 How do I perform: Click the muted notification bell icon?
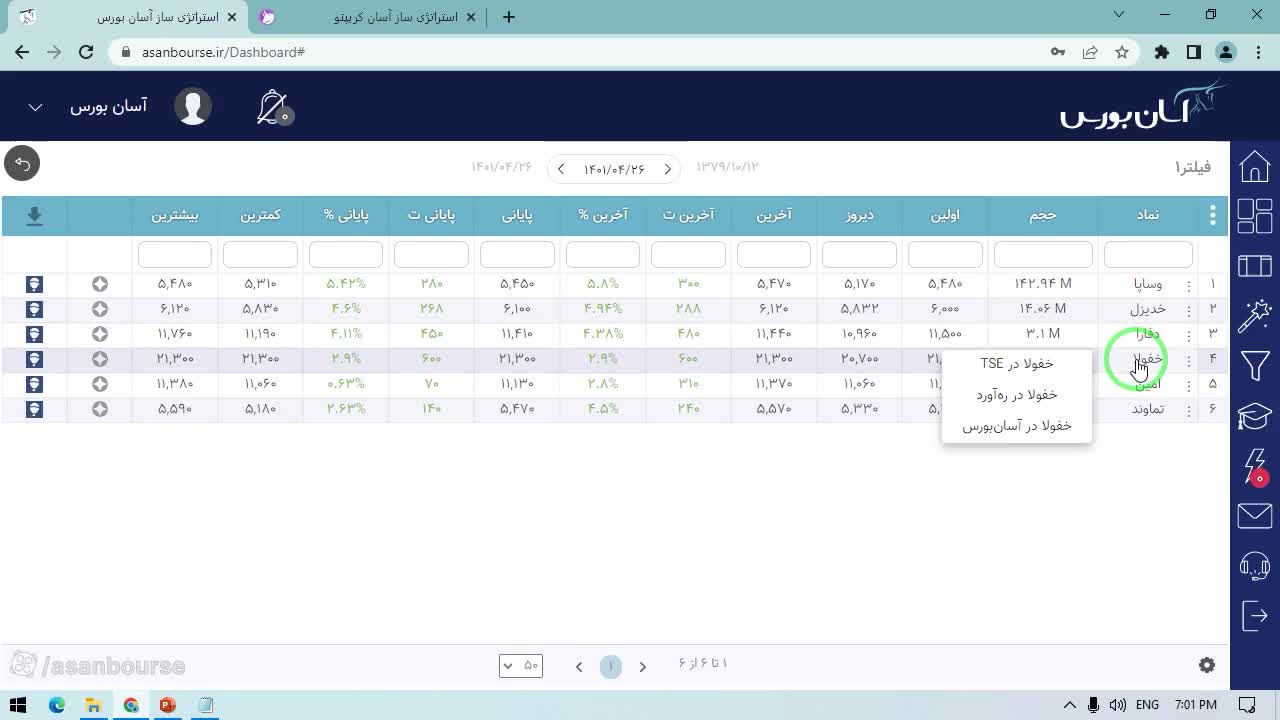[x=273, y=107]
